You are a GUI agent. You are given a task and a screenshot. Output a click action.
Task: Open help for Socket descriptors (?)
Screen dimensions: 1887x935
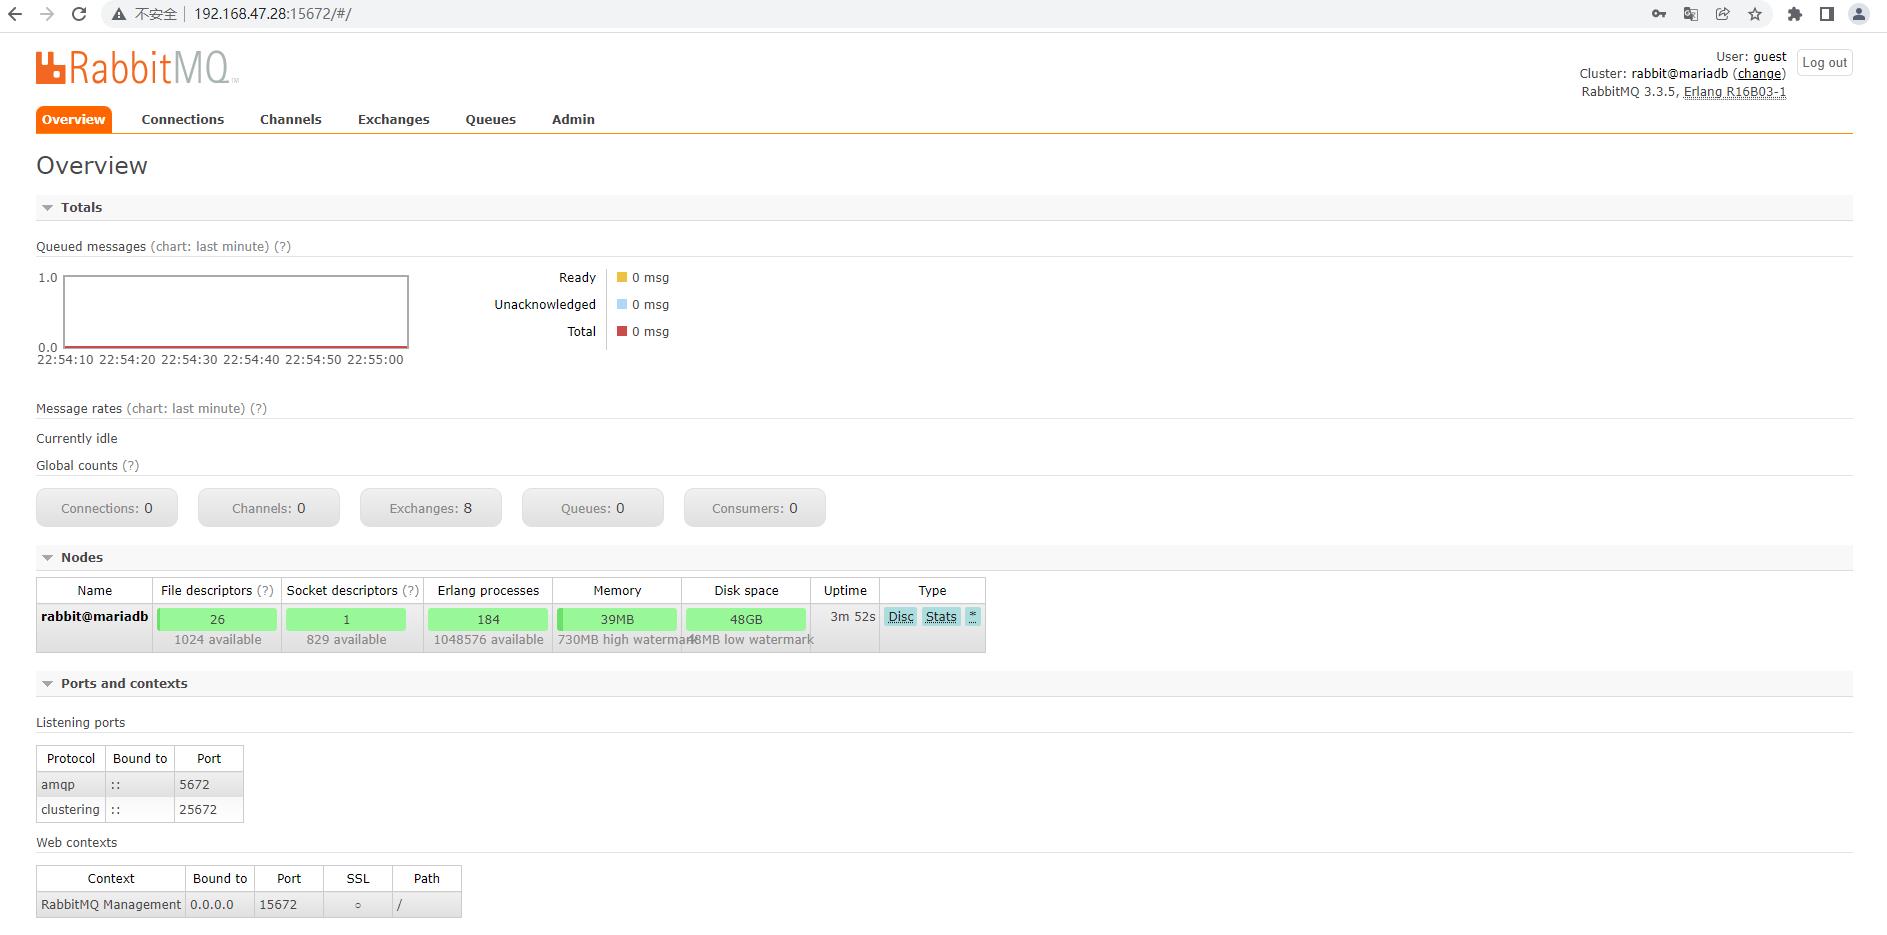pyautogui.click(x=411, y=590)
